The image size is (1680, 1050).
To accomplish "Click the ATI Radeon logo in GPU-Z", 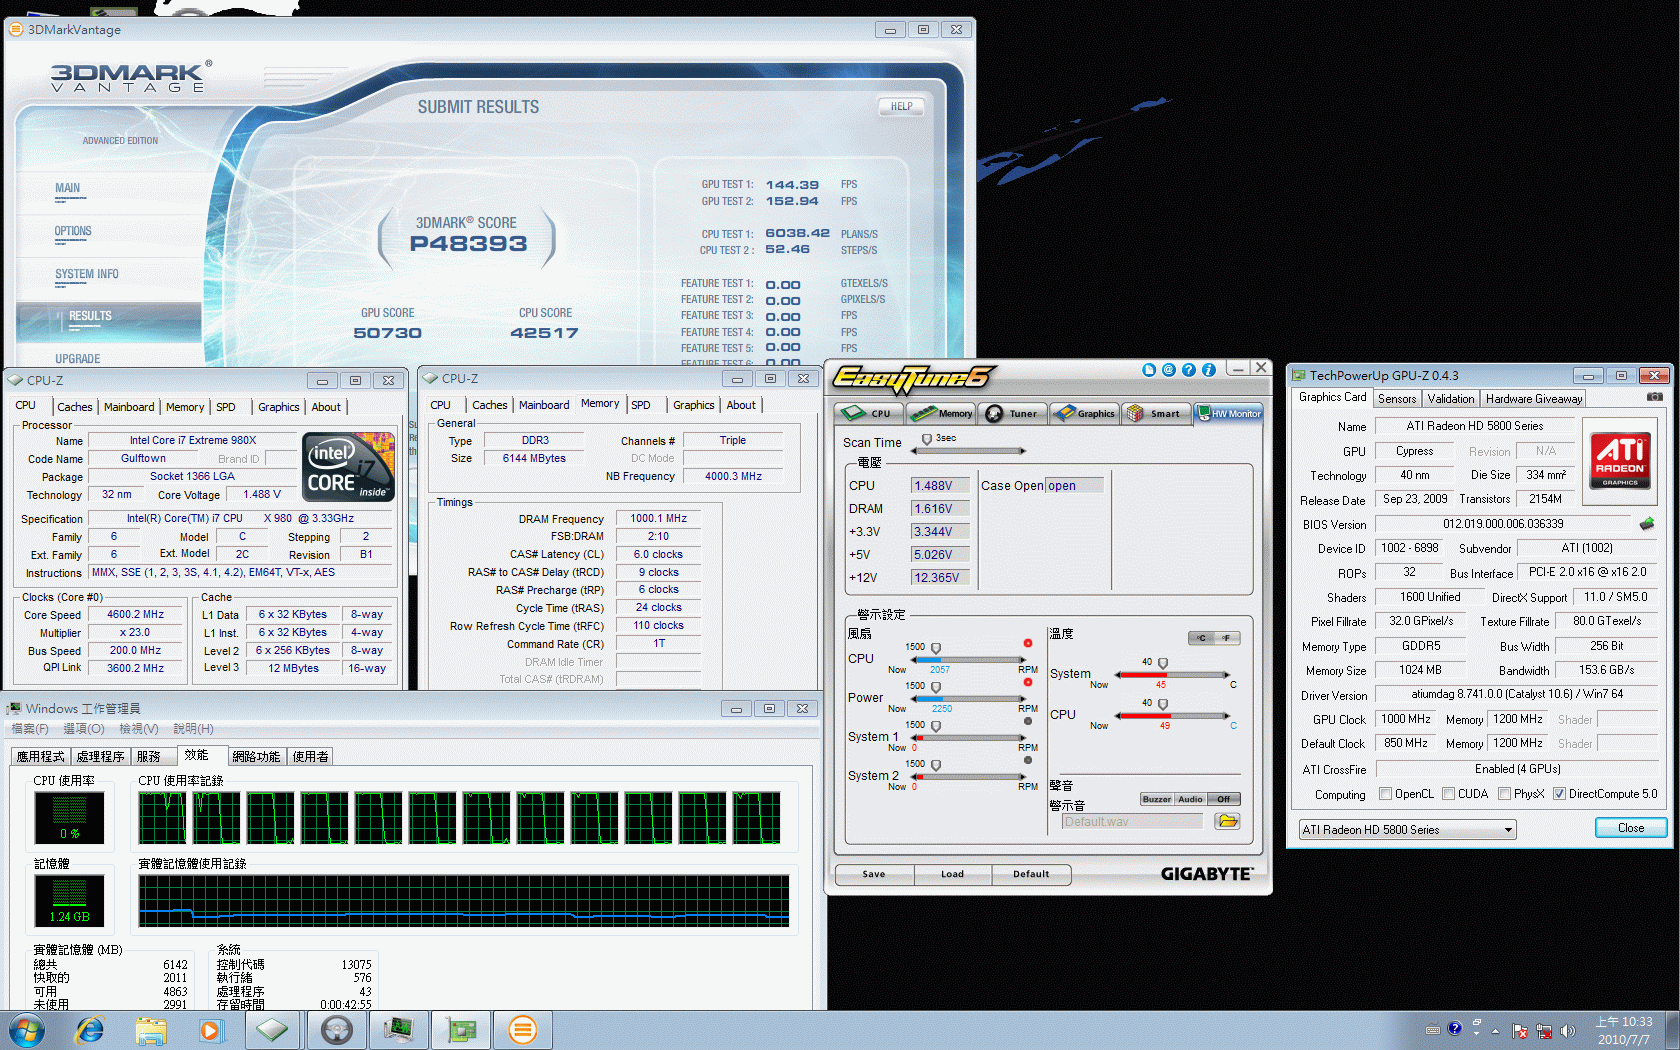I will [x=1620, y=460].
